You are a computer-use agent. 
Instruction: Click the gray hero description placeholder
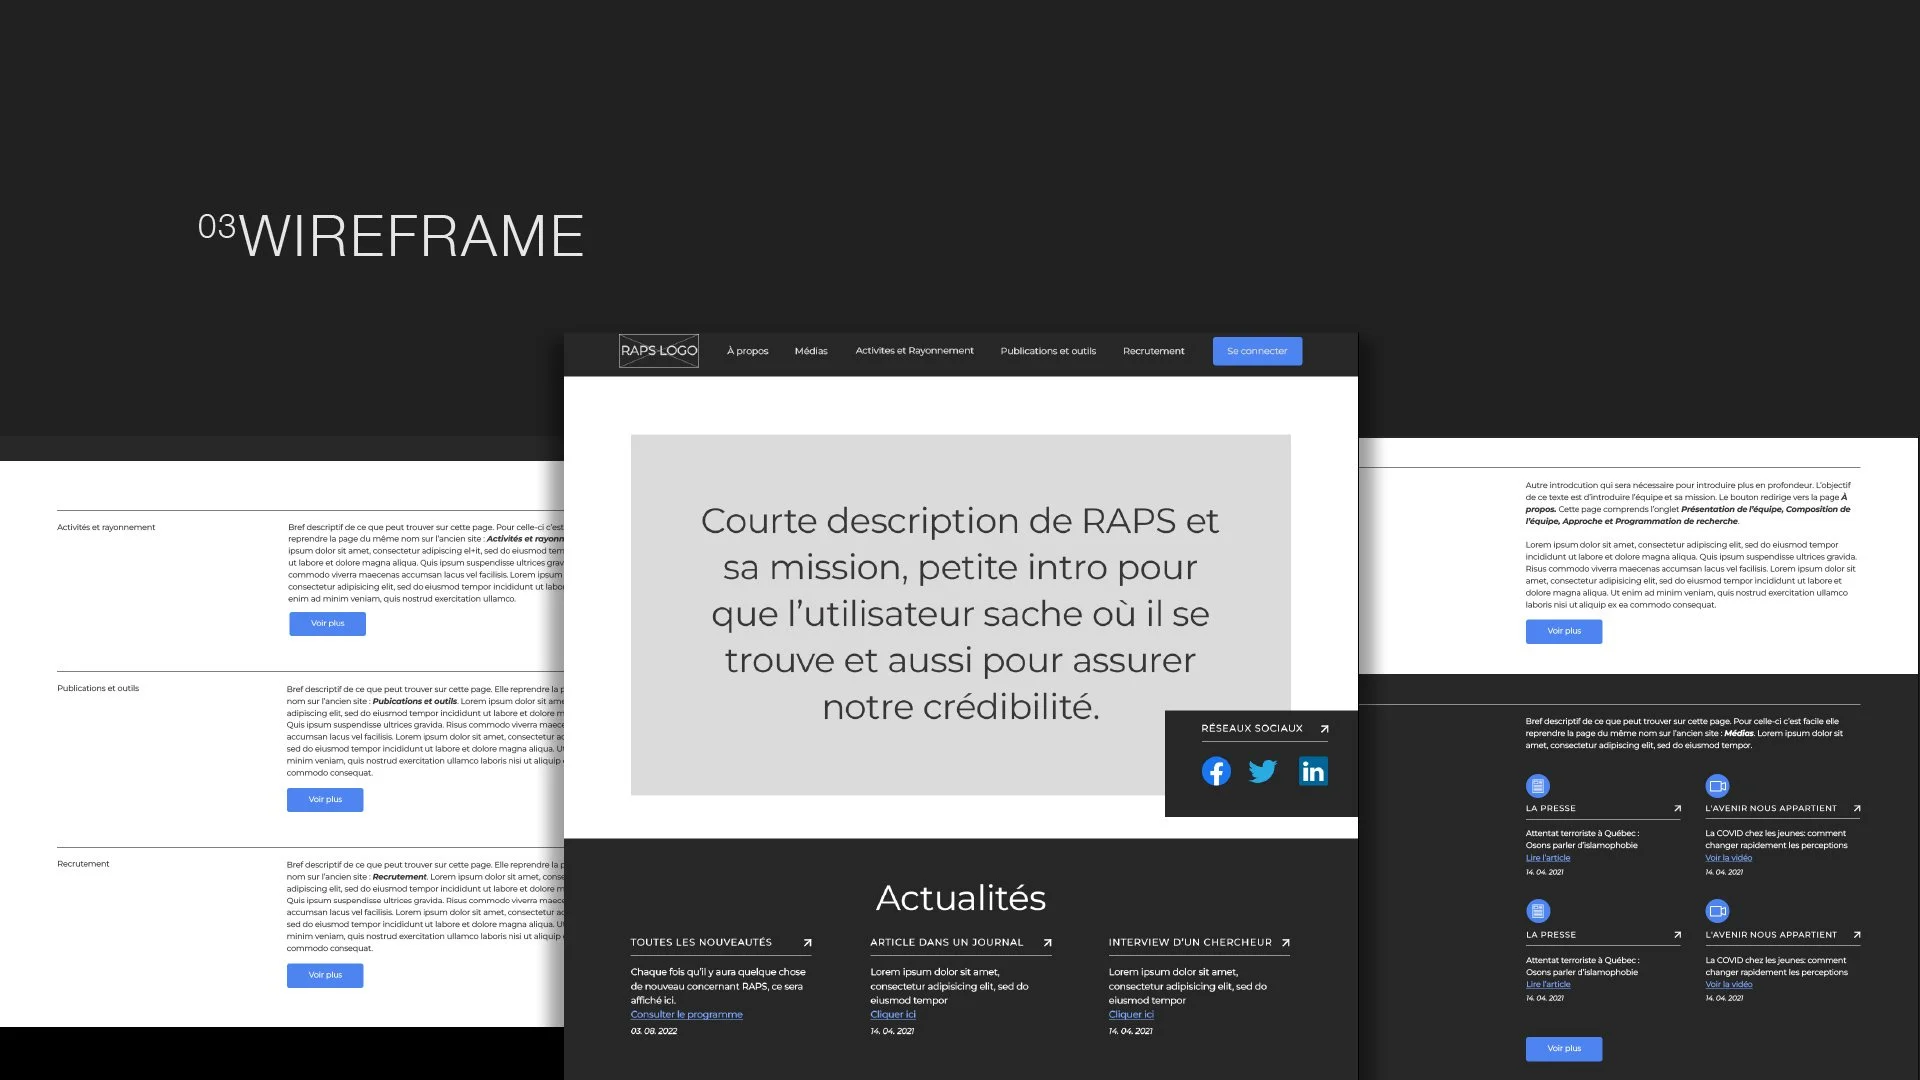click(x=960, y=614)
